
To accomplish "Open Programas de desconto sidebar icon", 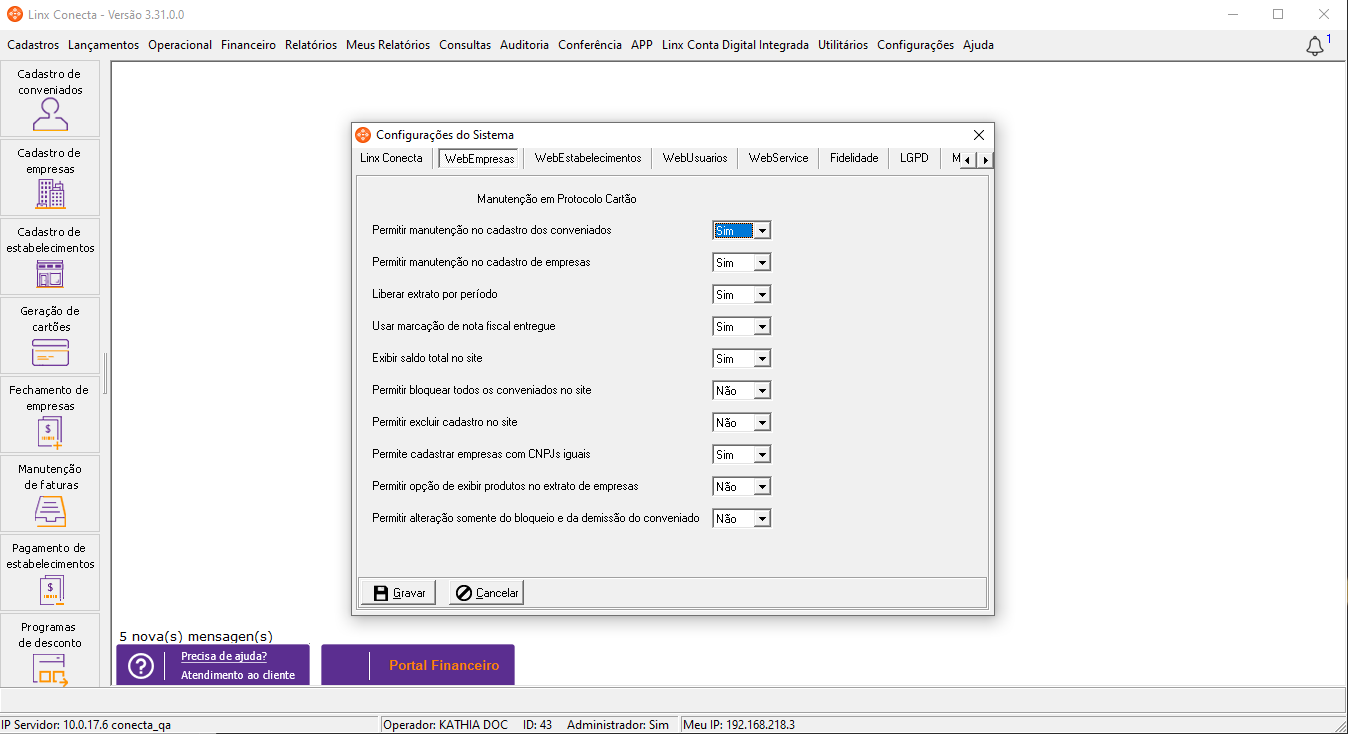I will [50, 650].
